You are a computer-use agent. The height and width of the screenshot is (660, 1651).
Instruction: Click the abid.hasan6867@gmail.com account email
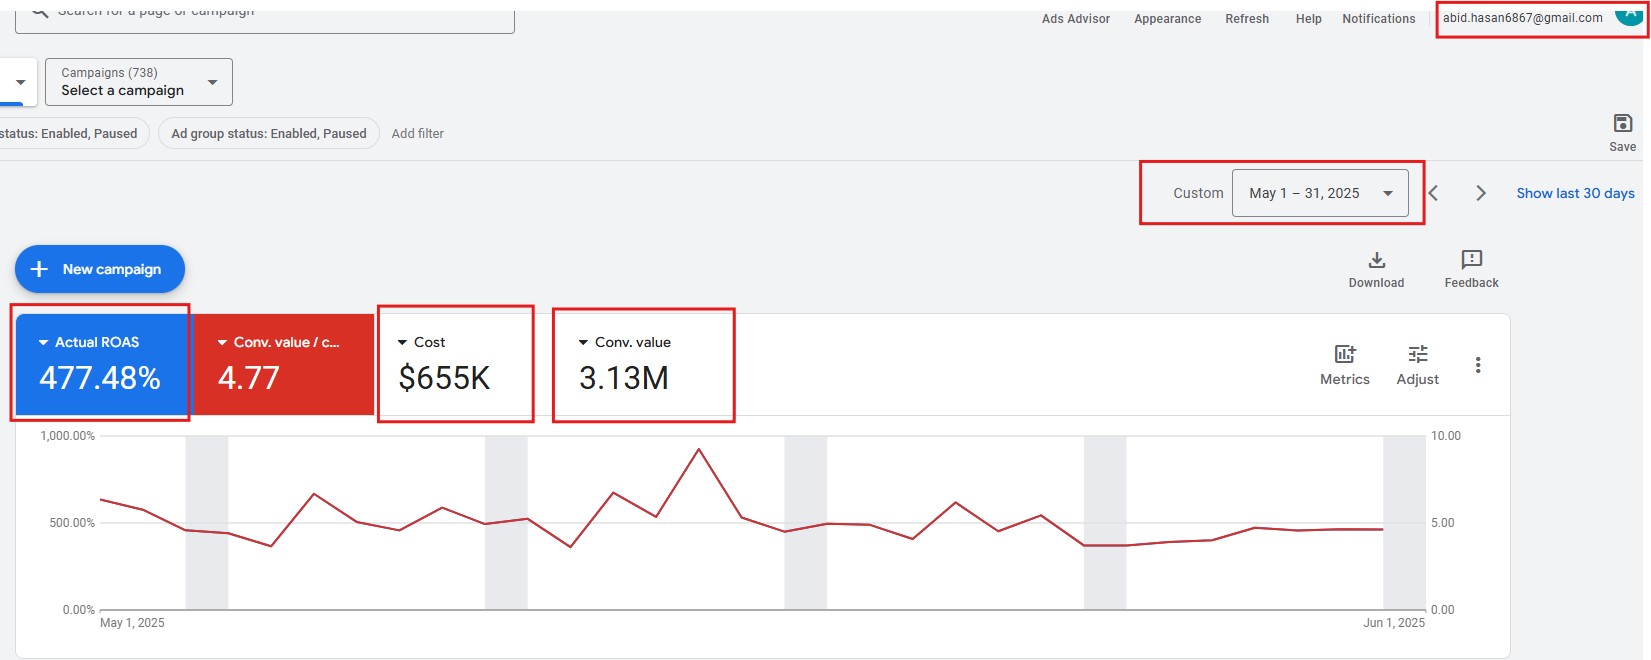tap(1522, 18)
